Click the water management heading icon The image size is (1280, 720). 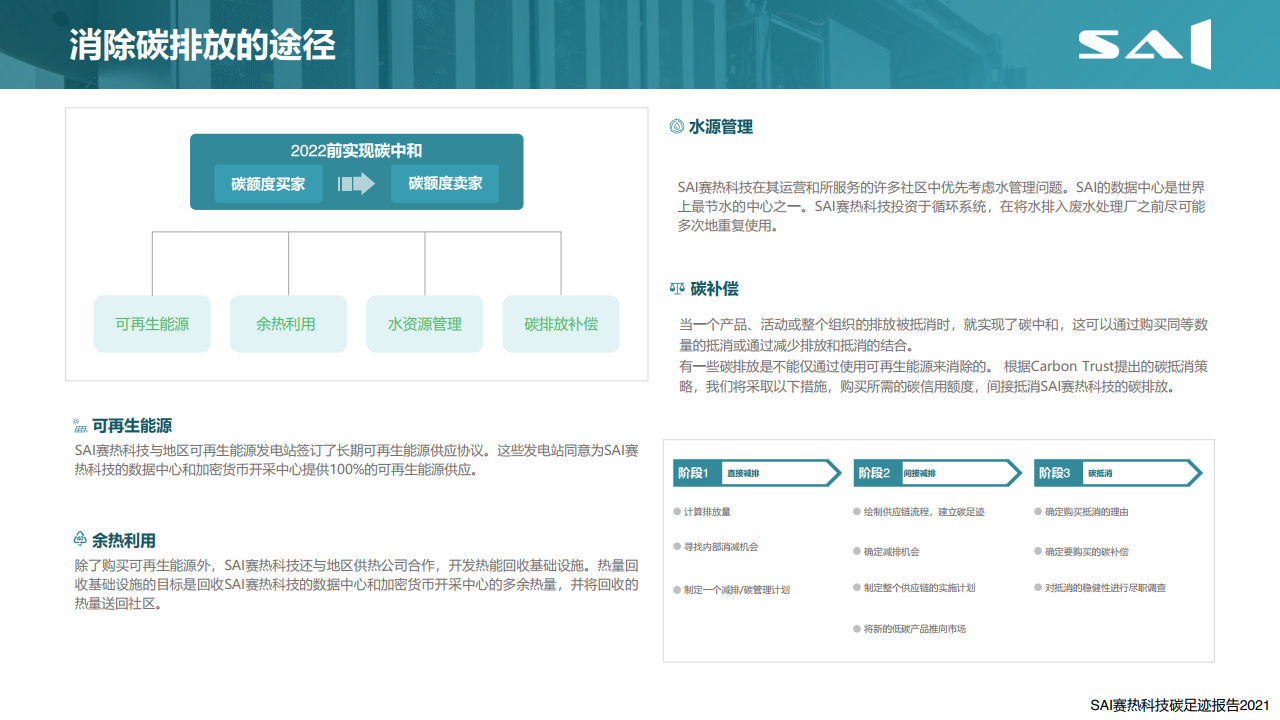tap(676, 127)
